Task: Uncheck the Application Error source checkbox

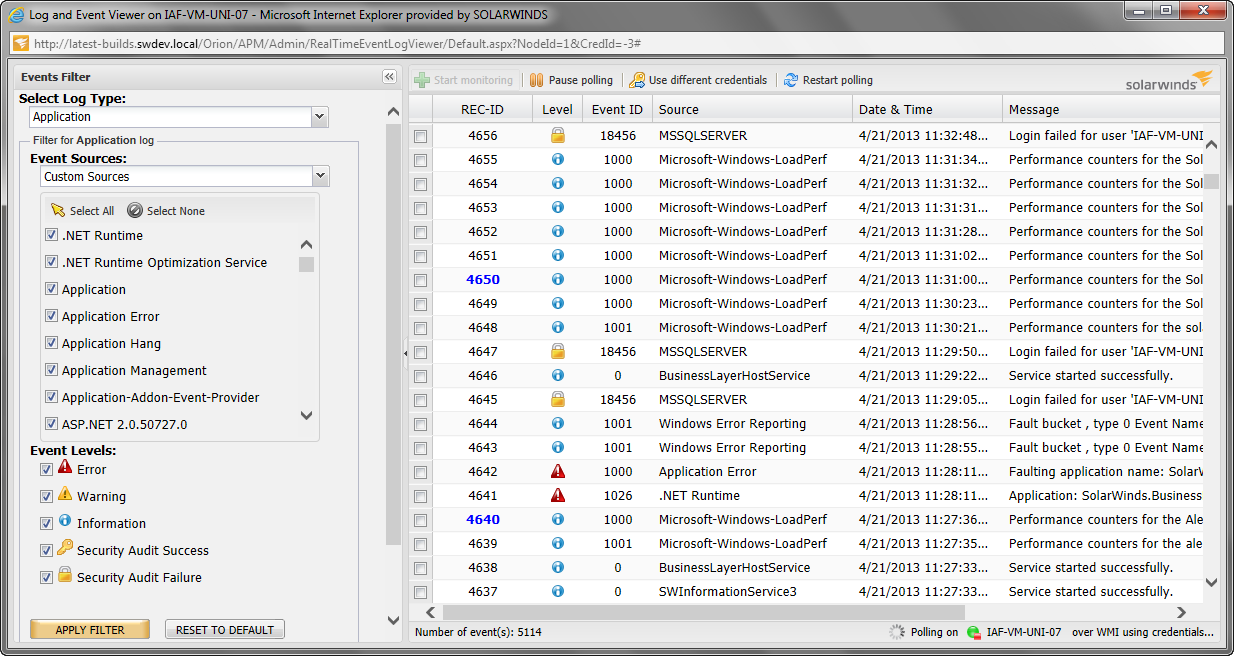Action: [52, 316]
